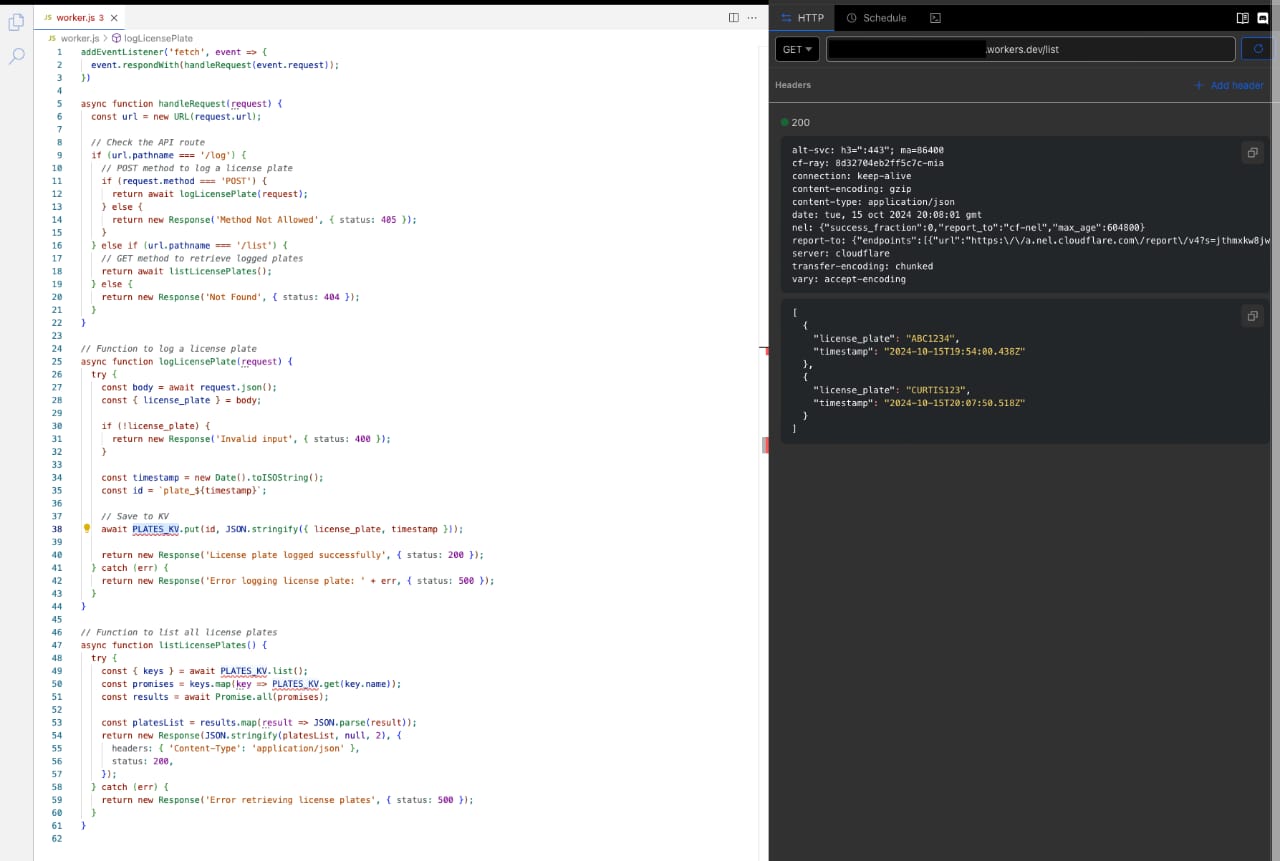Click the cf-ray header line

[868, 163]
